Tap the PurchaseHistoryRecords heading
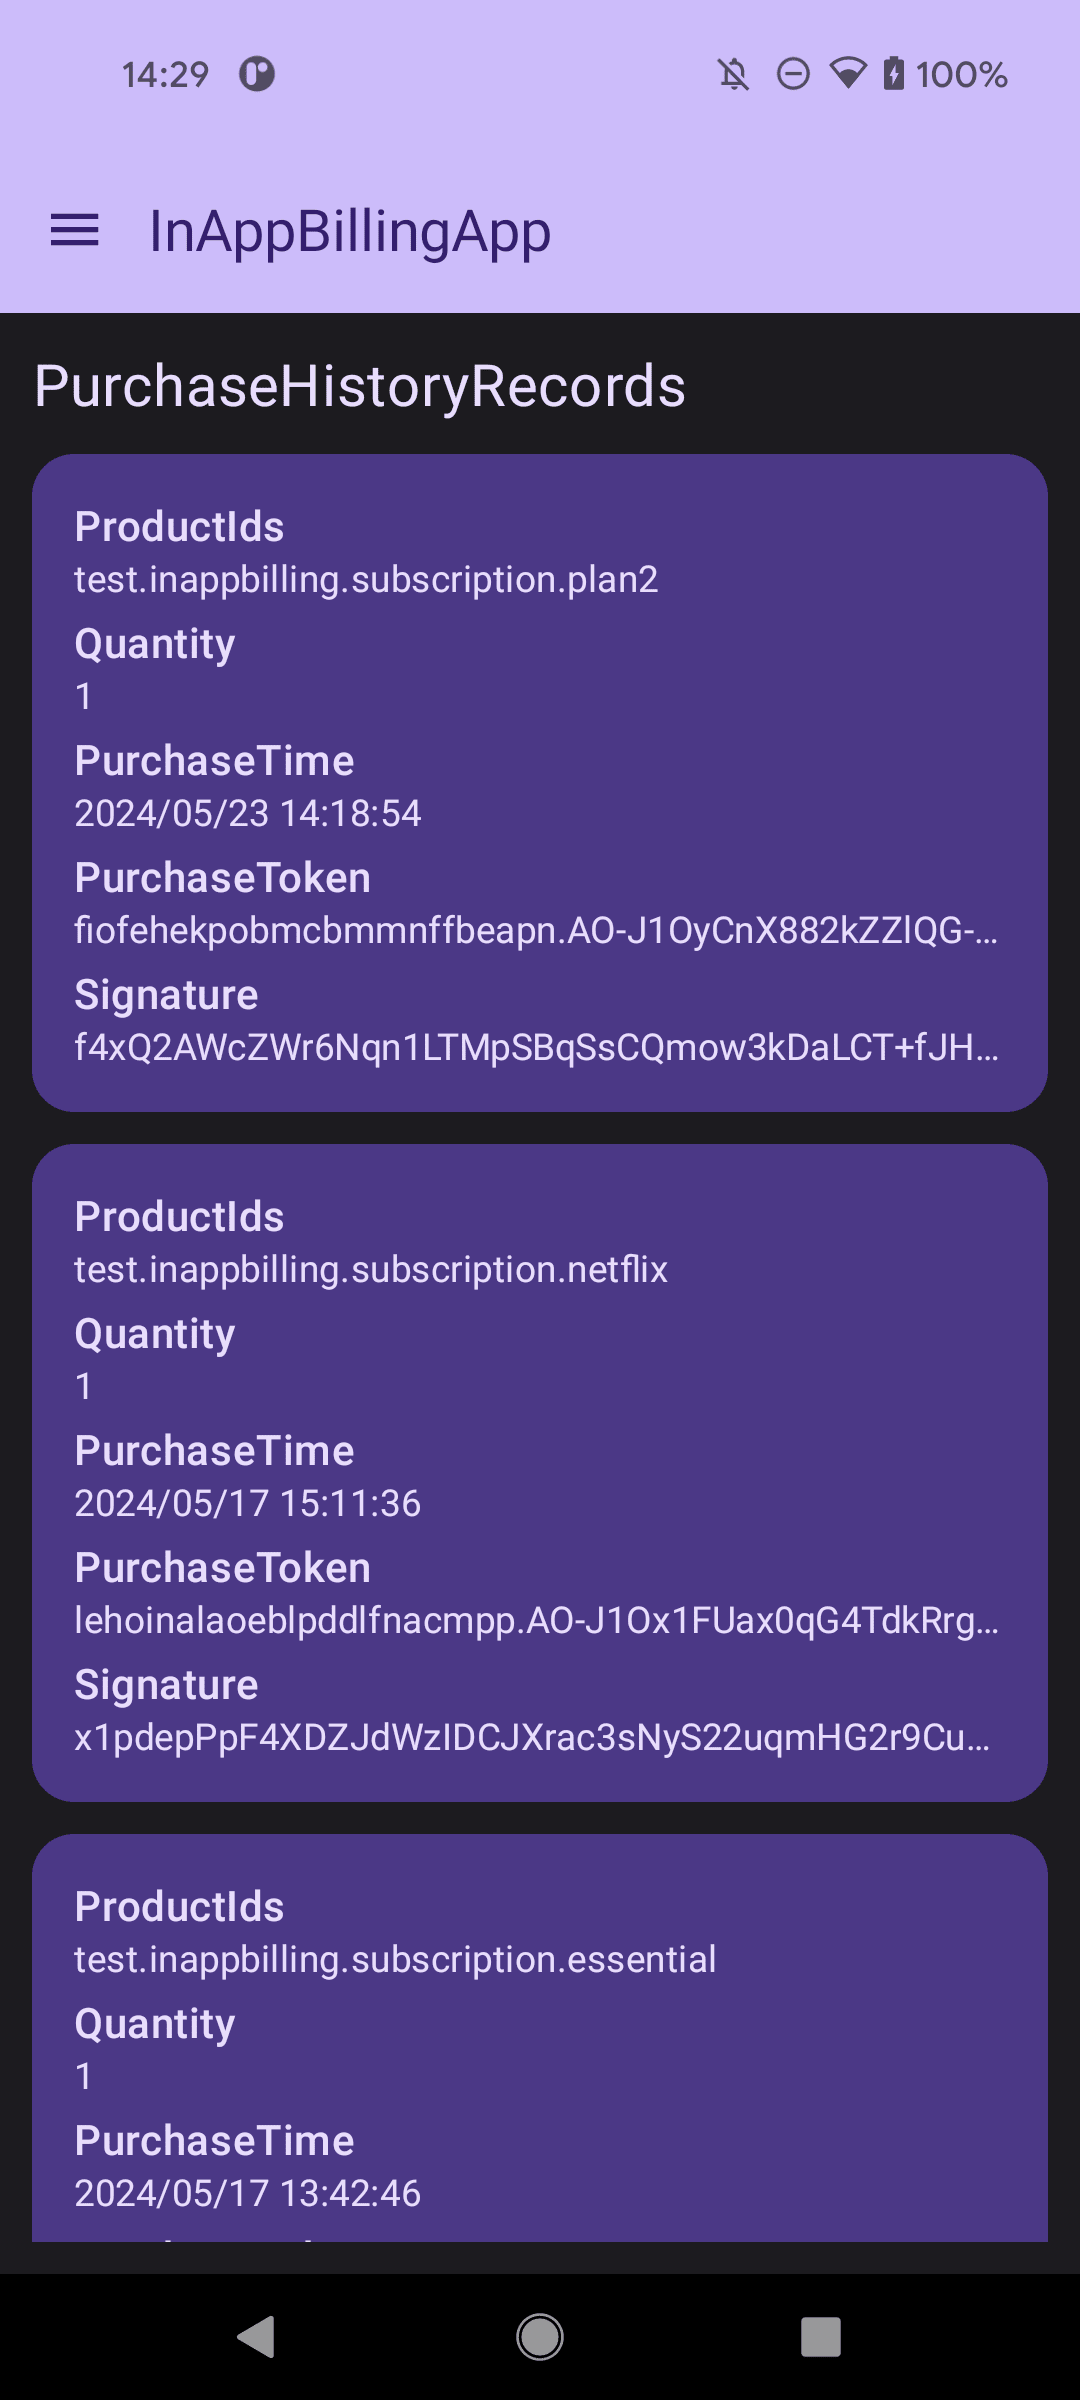The image size is (1080, 2400). click(x=360, y=386)
